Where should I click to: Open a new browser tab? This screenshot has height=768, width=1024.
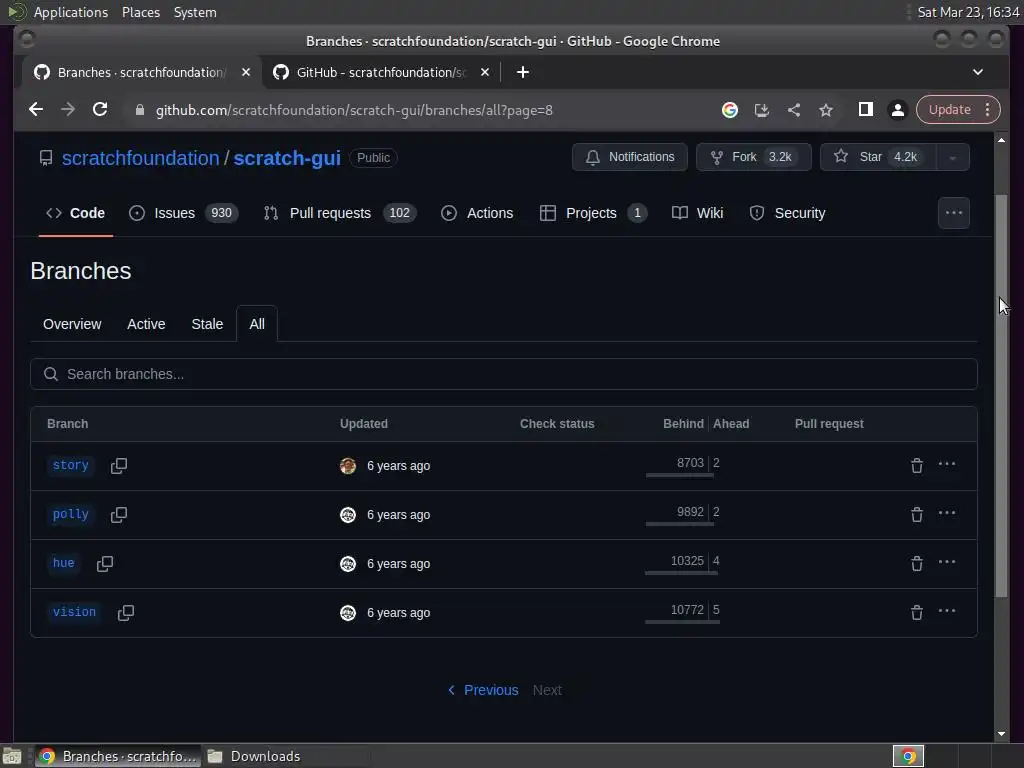[x=522, y=72]
